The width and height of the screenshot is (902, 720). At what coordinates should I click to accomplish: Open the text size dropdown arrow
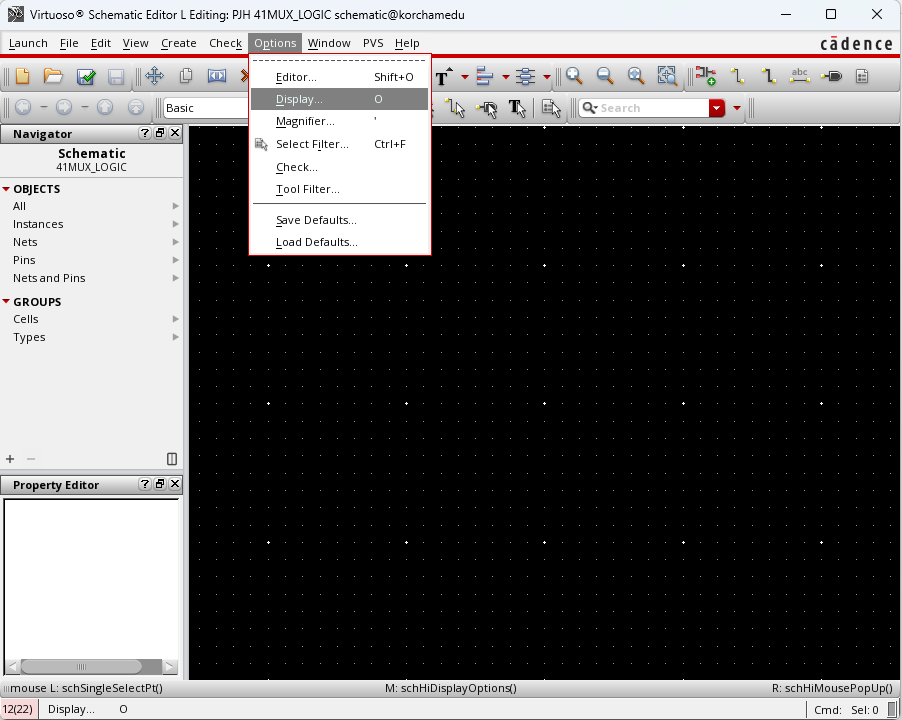pos(464,76)
